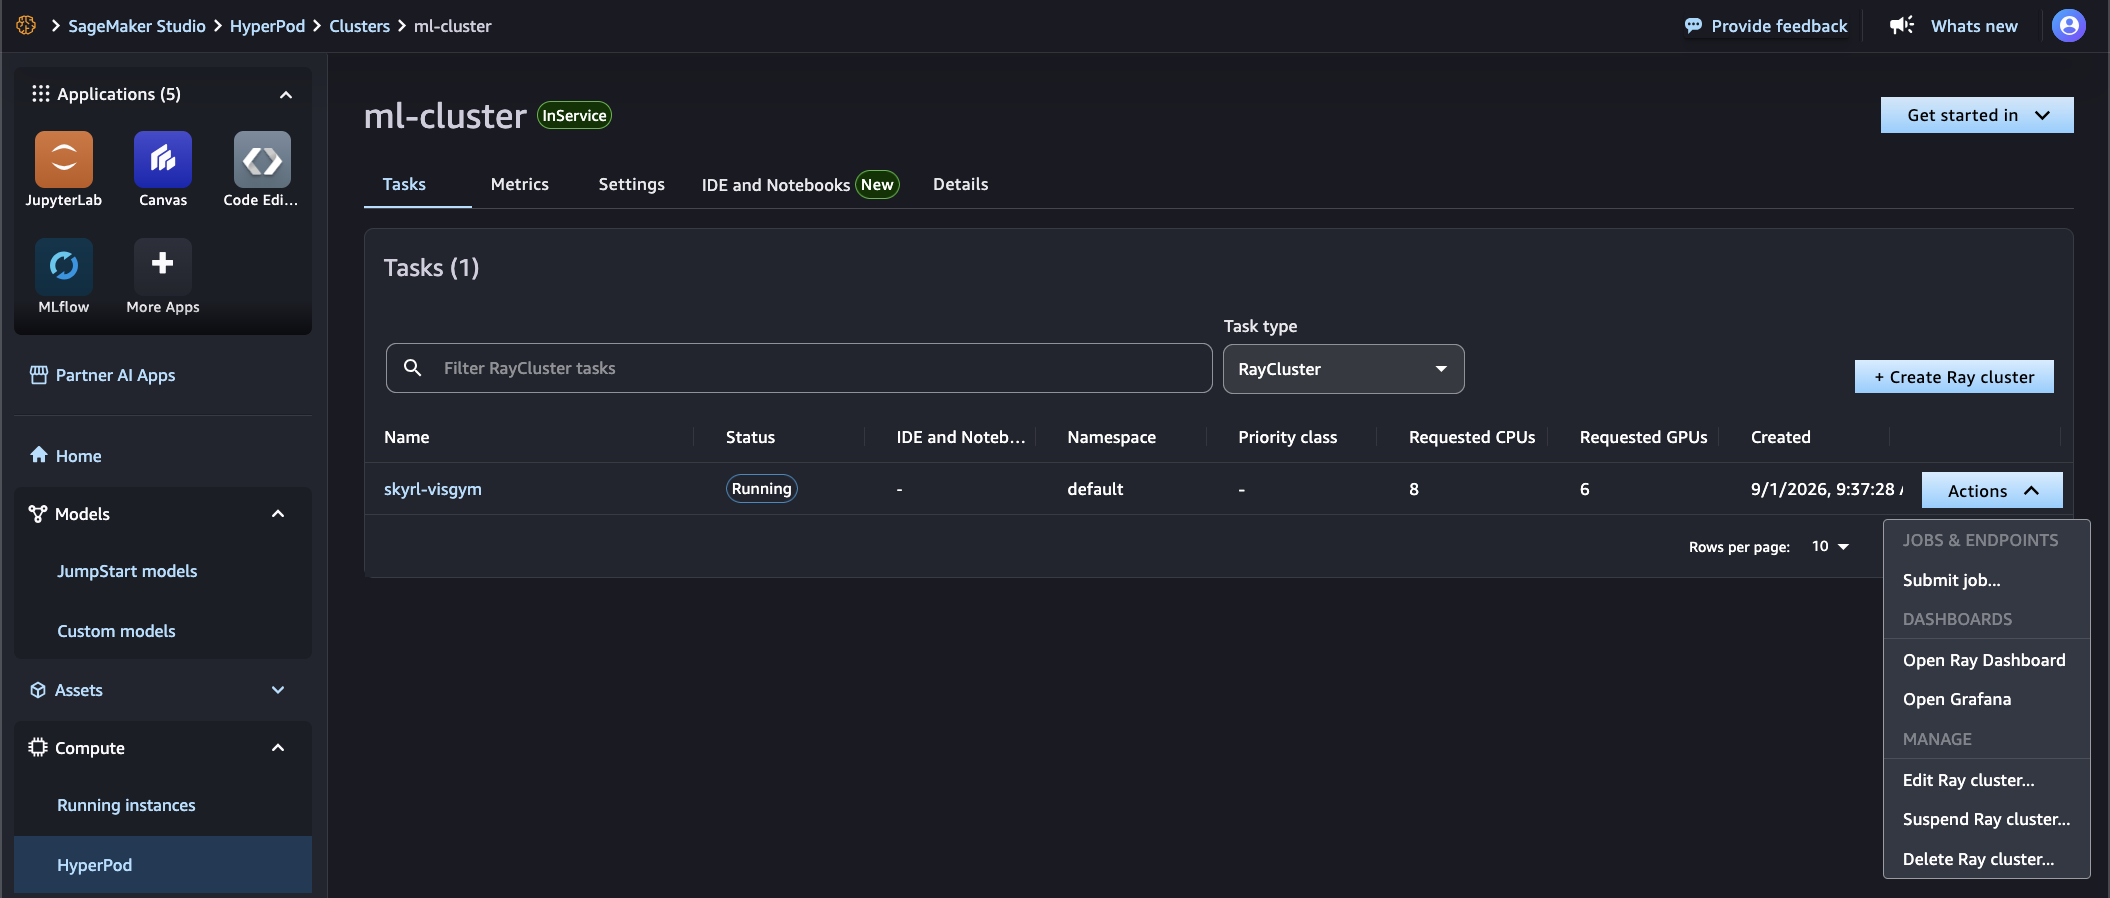This screenshot has height=898, width=2110.
Task: Click the user profile avatar icon
Action: pyautogui.click(x=2069, y=26)
